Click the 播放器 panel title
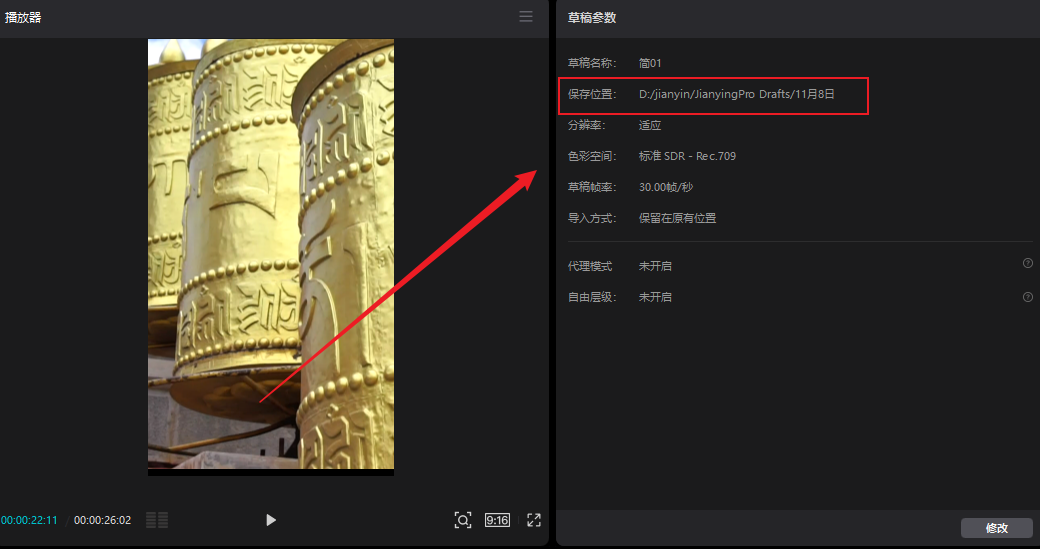1040x549 pixels. 23,18
